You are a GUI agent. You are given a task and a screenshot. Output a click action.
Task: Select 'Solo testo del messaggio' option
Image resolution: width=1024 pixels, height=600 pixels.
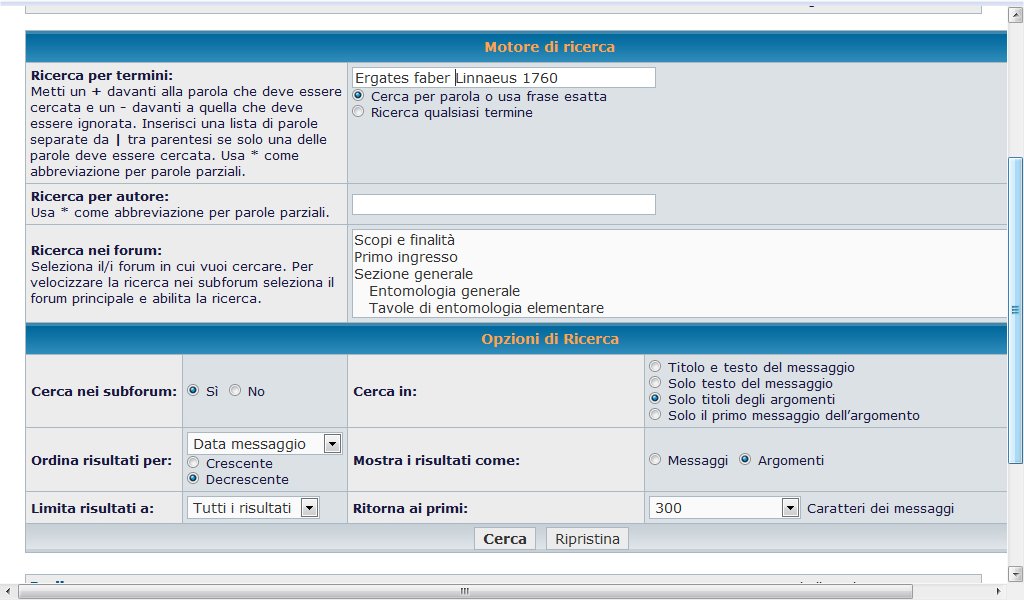coord(655,383)
